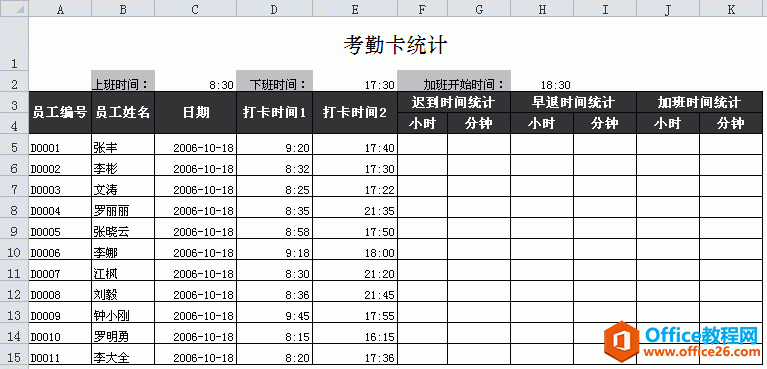
Task: Select column D header
Action: 274,9
